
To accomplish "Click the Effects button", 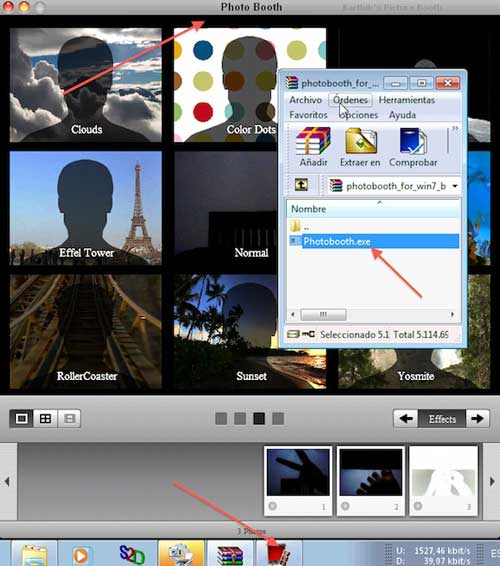I will click(442, 419).
